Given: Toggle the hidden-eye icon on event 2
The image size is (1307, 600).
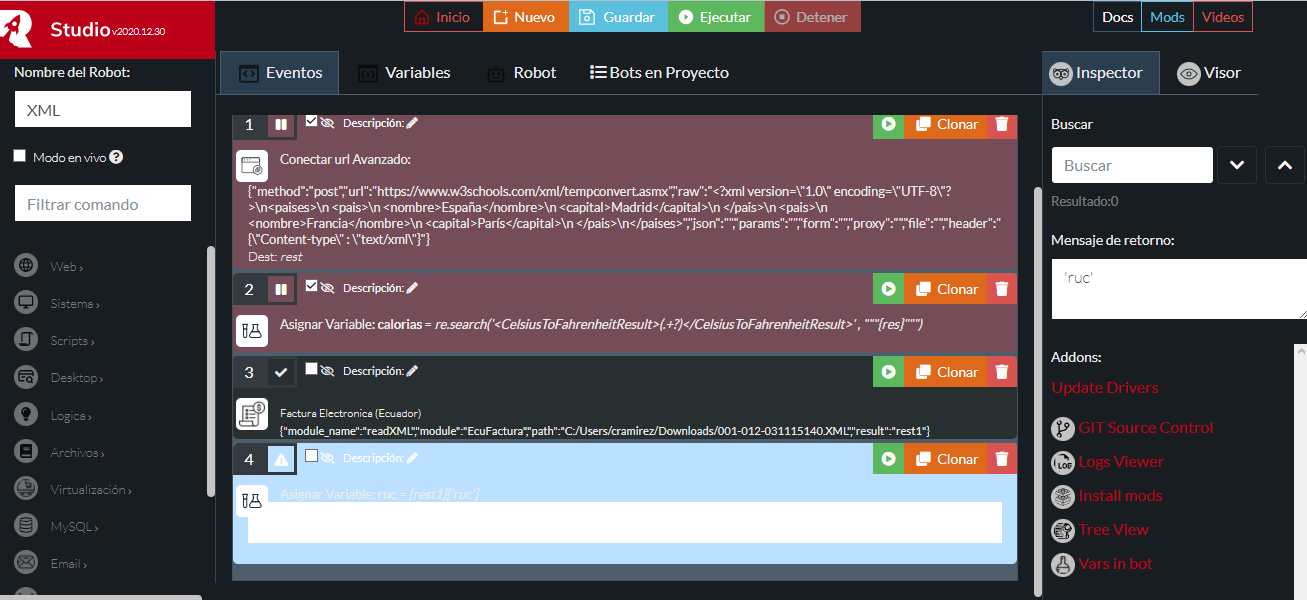Looking at the screenshot, I should (x=327, y=288).
